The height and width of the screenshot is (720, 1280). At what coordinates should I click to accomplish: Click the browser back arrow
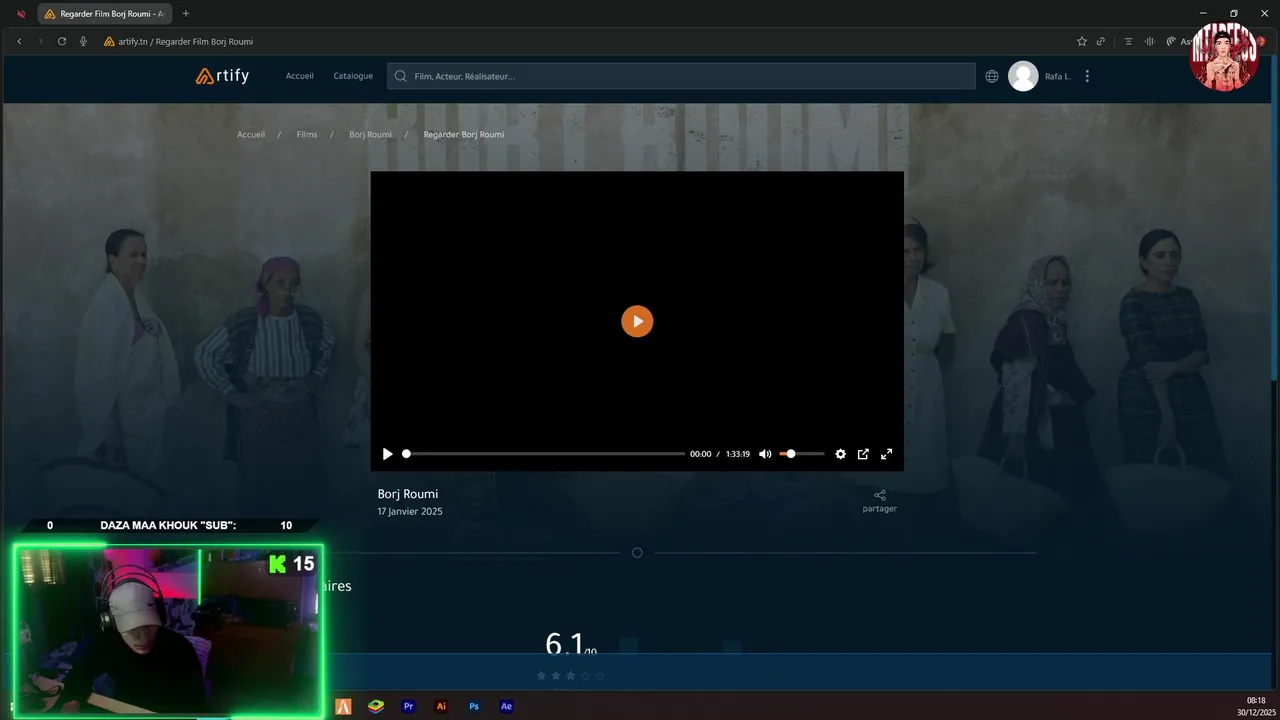pos(19,41)
